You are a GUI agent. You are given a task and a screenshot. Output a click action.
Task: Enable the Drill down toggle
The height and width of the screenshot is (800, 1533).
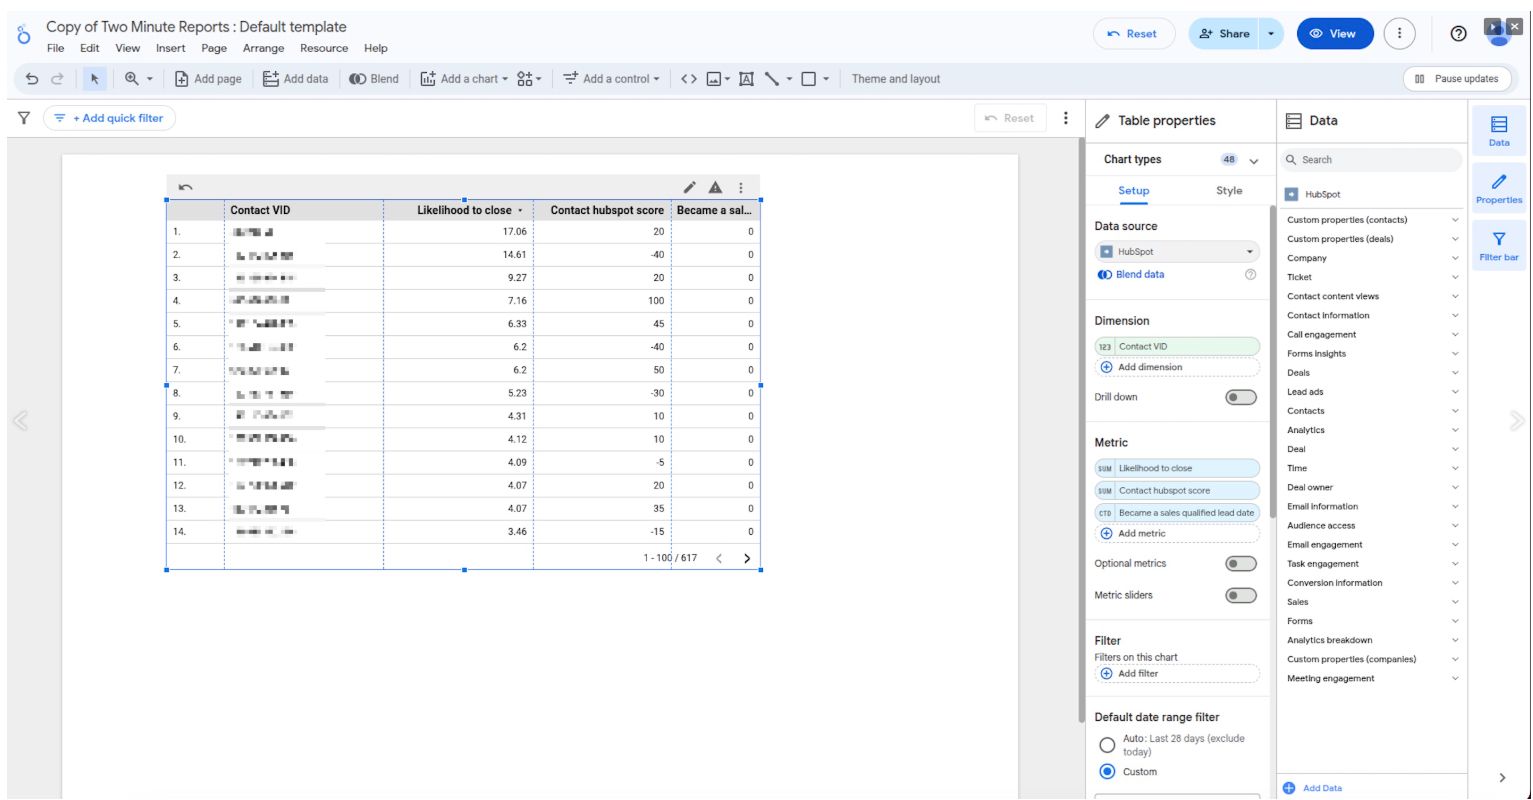pyautogui.click(x=1240, y=397)
